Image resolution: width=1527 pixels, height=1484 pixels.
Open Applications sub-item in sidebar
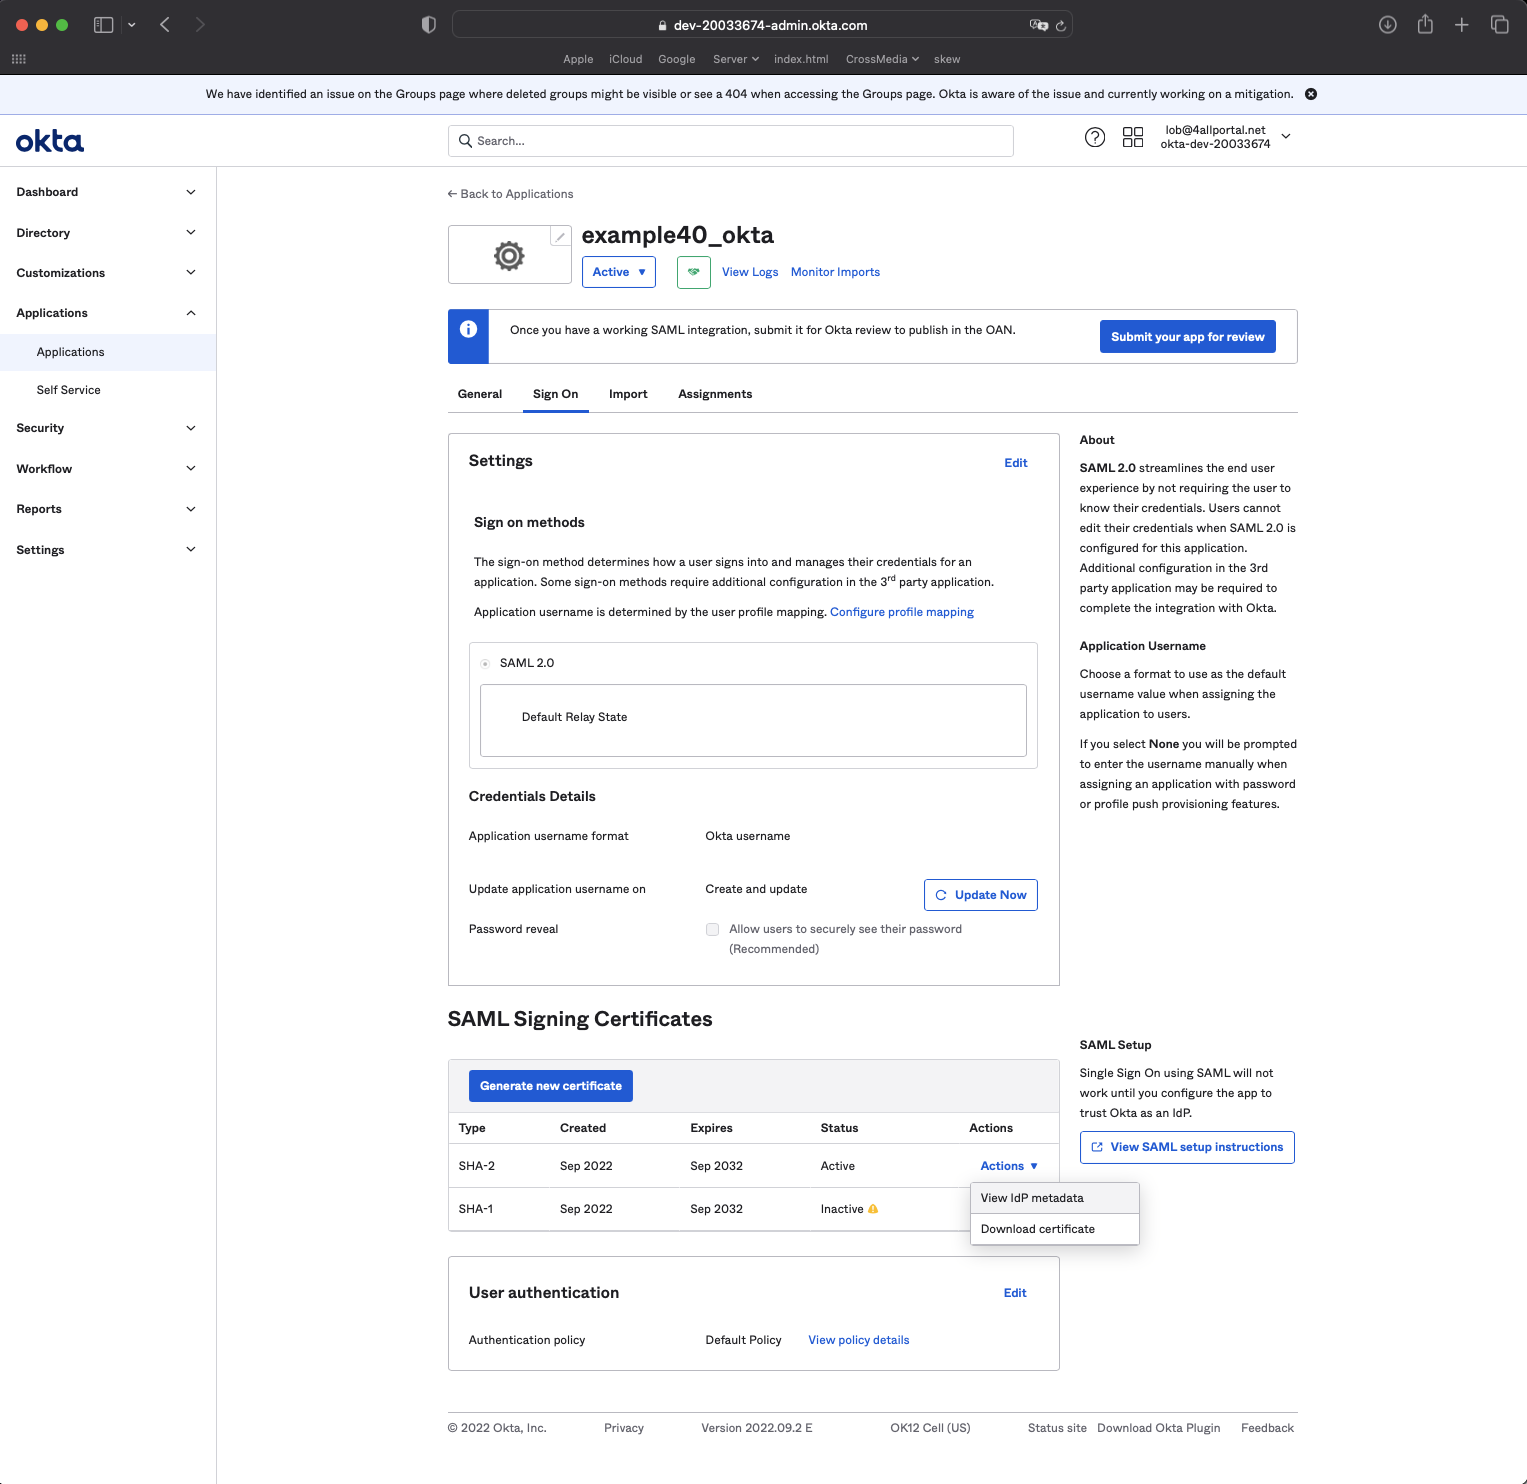coord(108,352)
